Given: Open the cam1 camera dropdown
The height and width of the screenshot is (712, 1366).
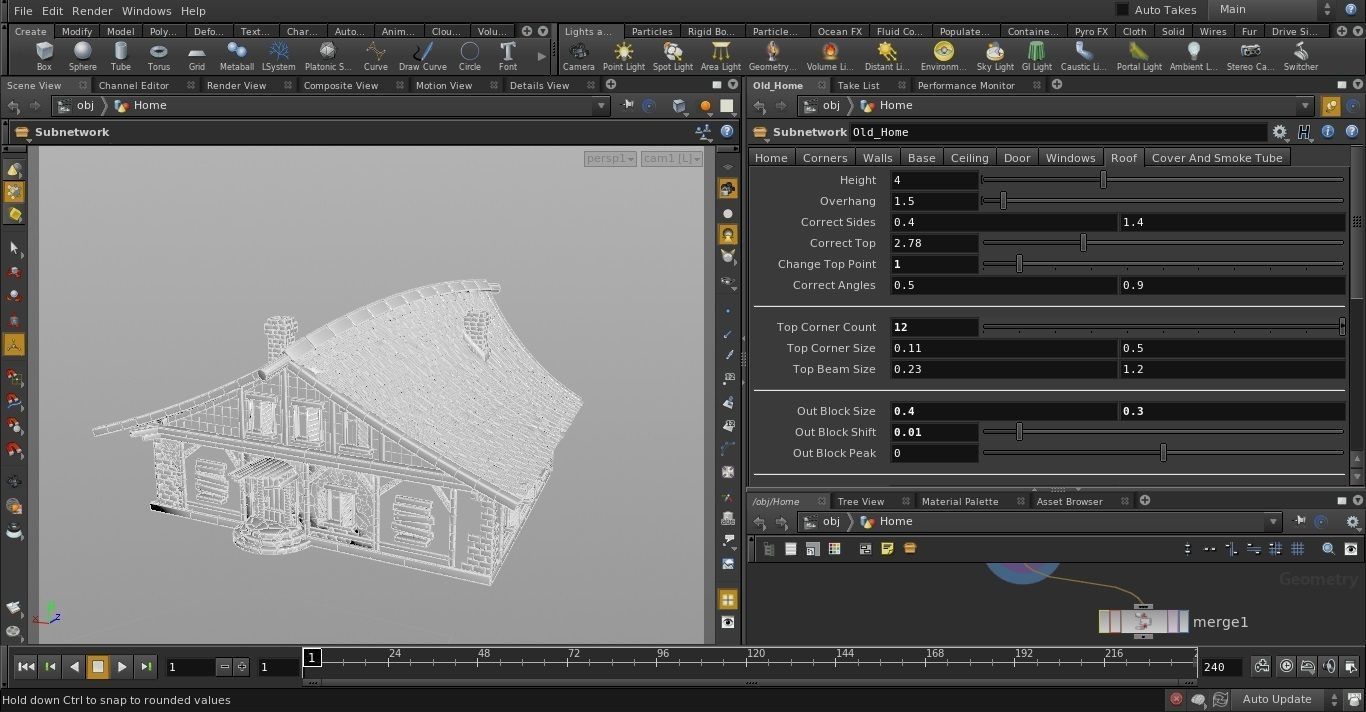Looking at the screenshot, I should pyautogui.click(x=672, y=158).
